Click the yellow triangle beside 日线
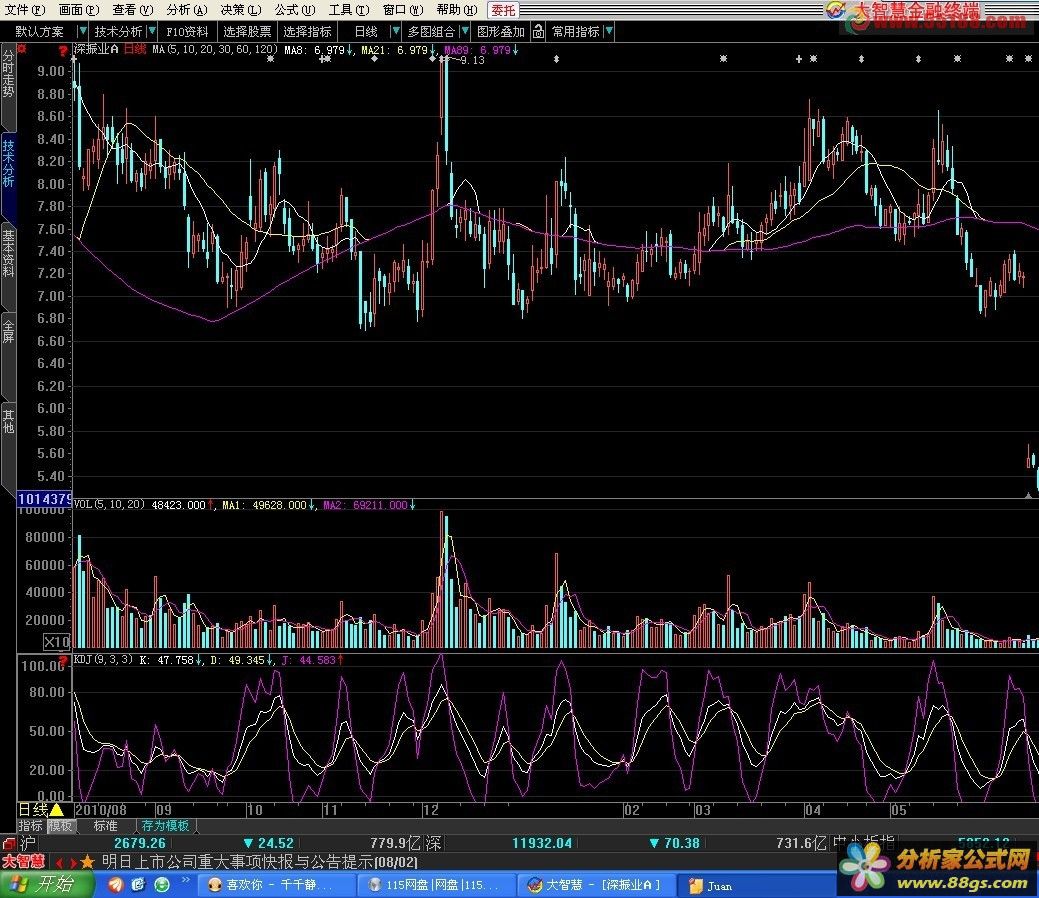The image size is (1039, 898). [57, 810]
